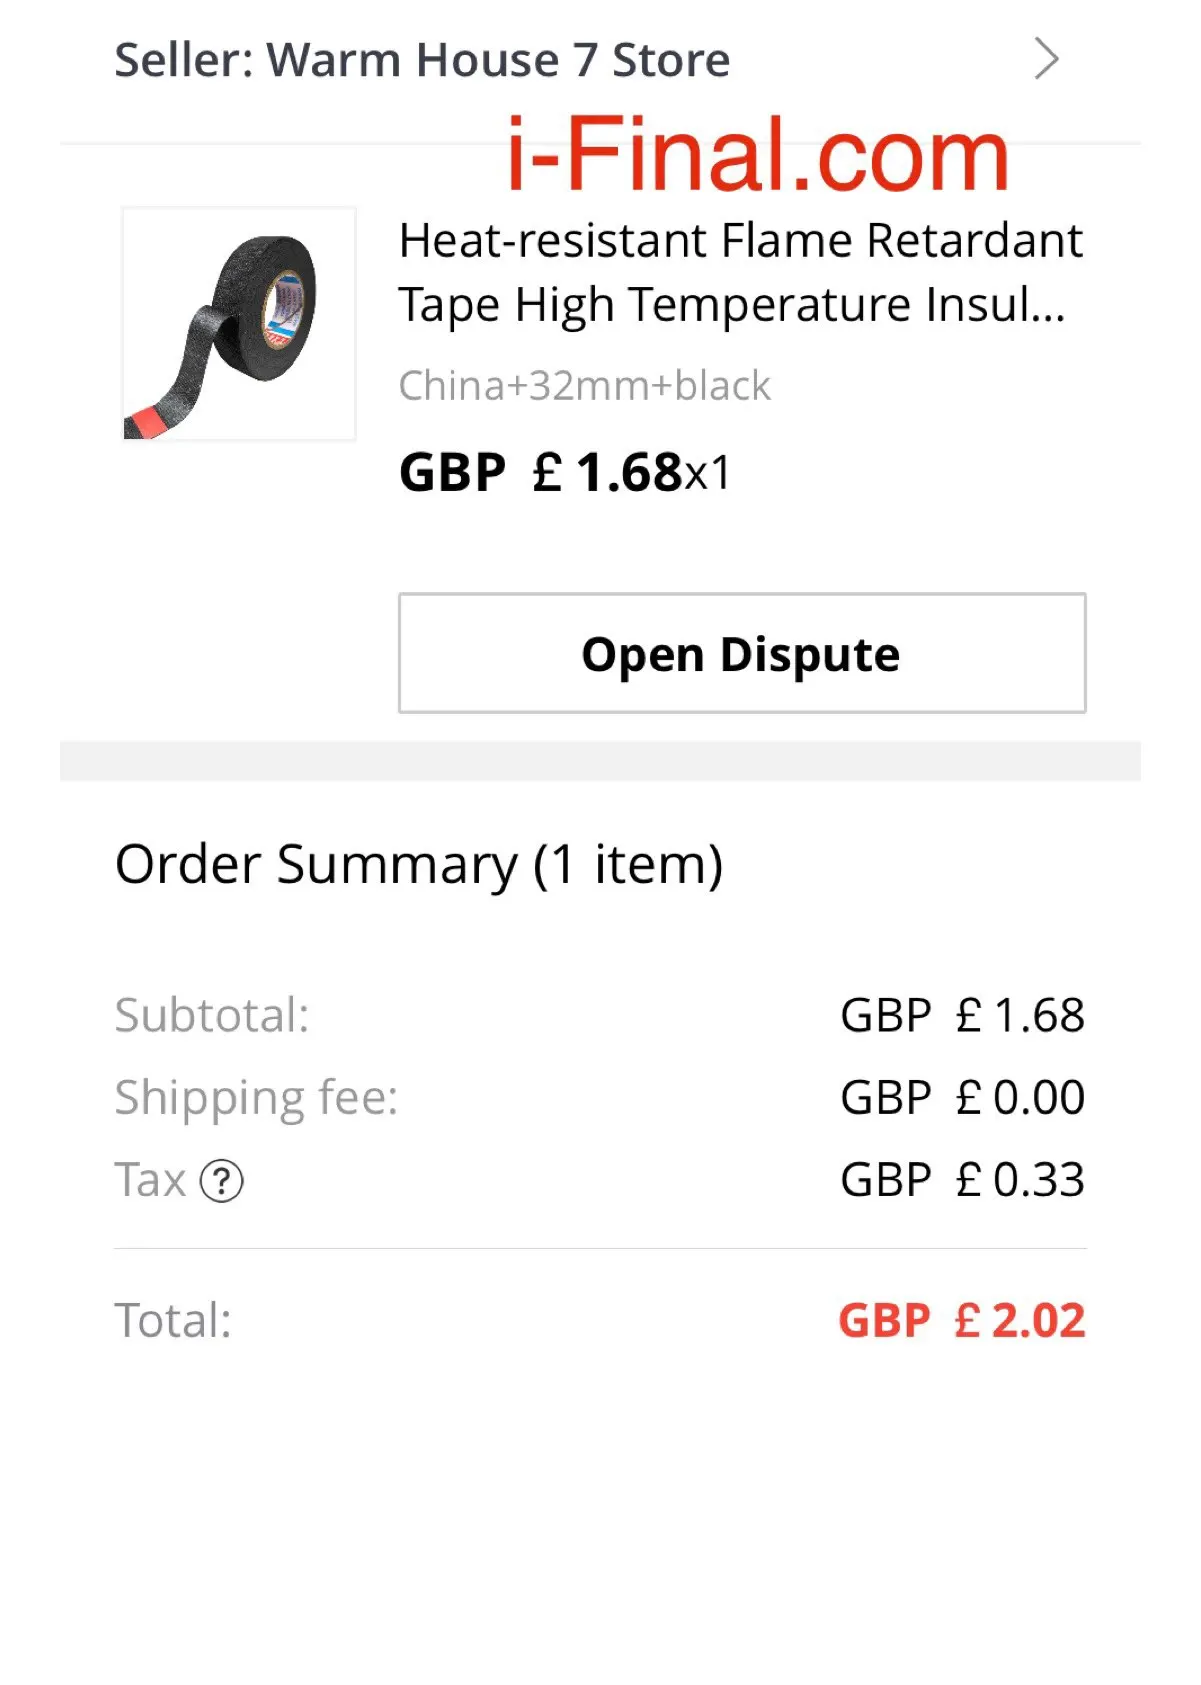The width and height of the screenshot is (1201, 1685).
Task: Open the Heat-resistant Flame Retardant Tape title
Action: tap(741, 272)
